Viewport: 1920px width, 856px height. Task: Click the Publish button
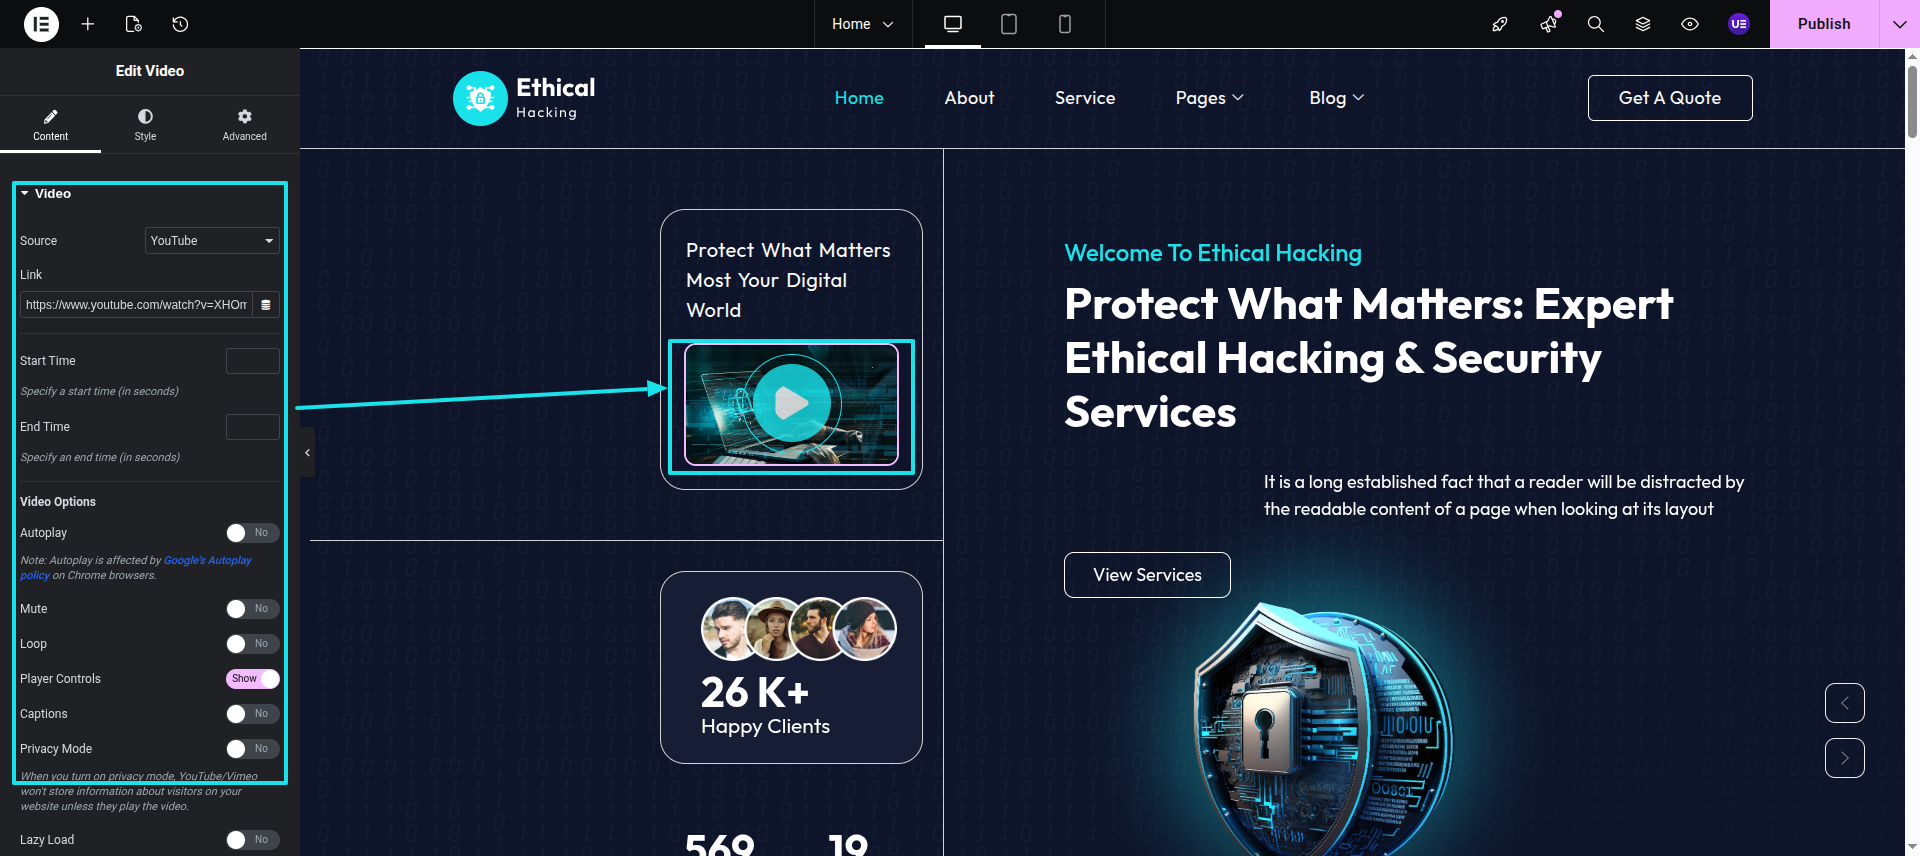(x=1823, y=24)
